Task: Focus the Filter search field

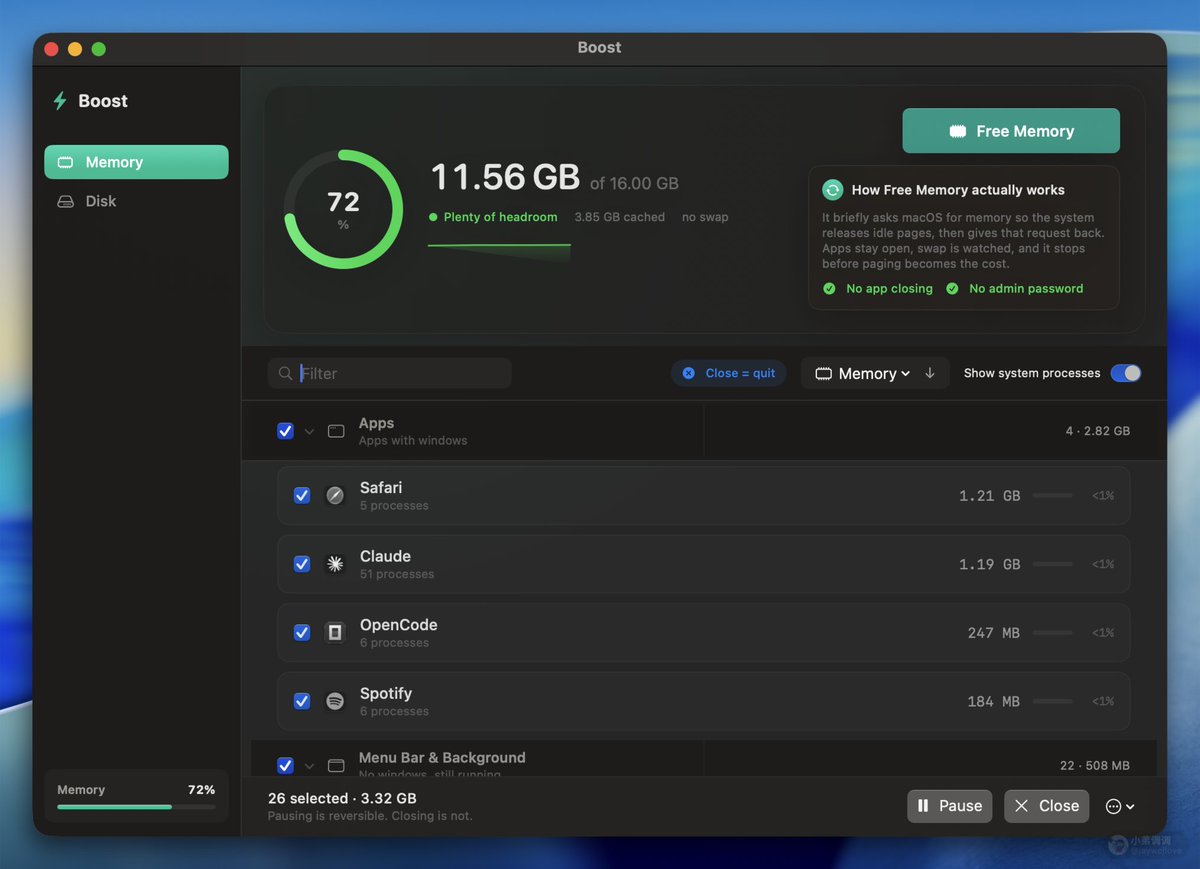Action: [x=390, y=373]
